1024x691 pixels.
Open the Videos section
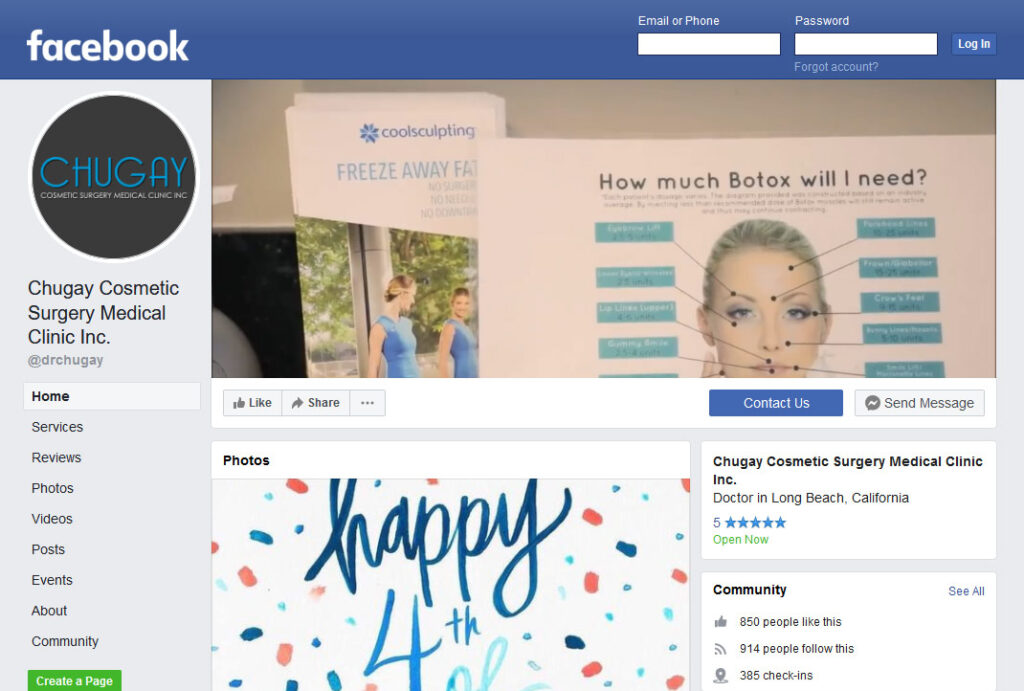tap(52, 519)
